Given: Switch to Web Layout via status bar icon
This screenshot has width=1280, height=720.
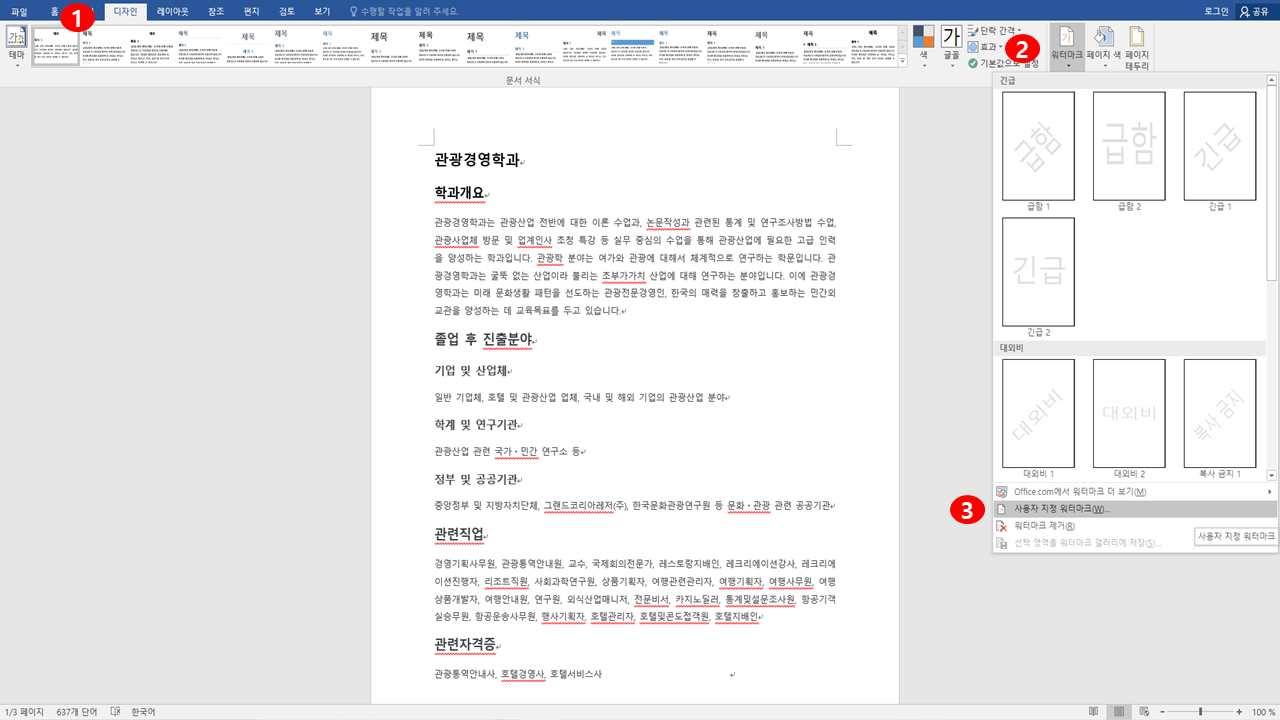Looking at the screenshot, I should coord(1144,711).
